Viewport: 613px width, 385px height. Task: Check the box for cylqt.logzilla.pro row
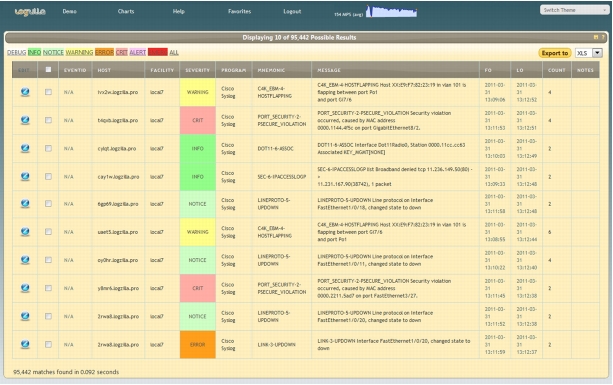click(x=48, y=148)
